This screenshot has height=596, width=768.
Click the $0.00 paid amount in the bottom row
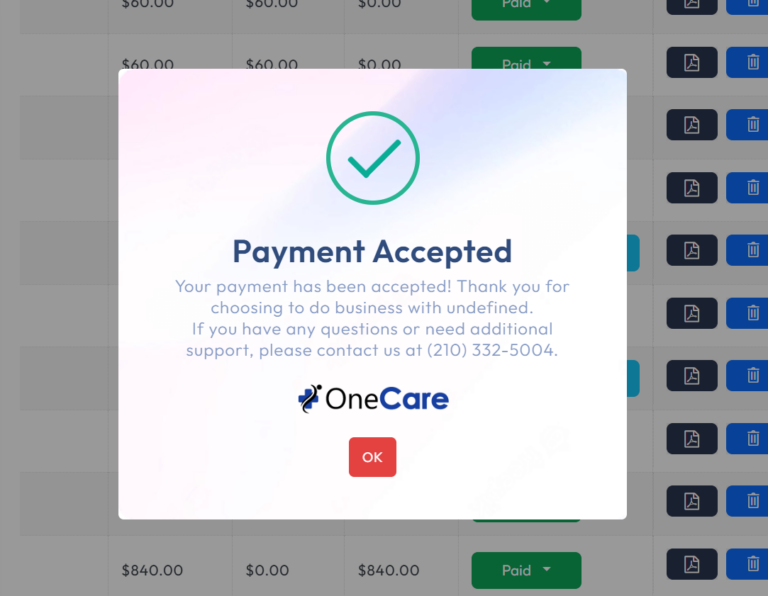267,570
